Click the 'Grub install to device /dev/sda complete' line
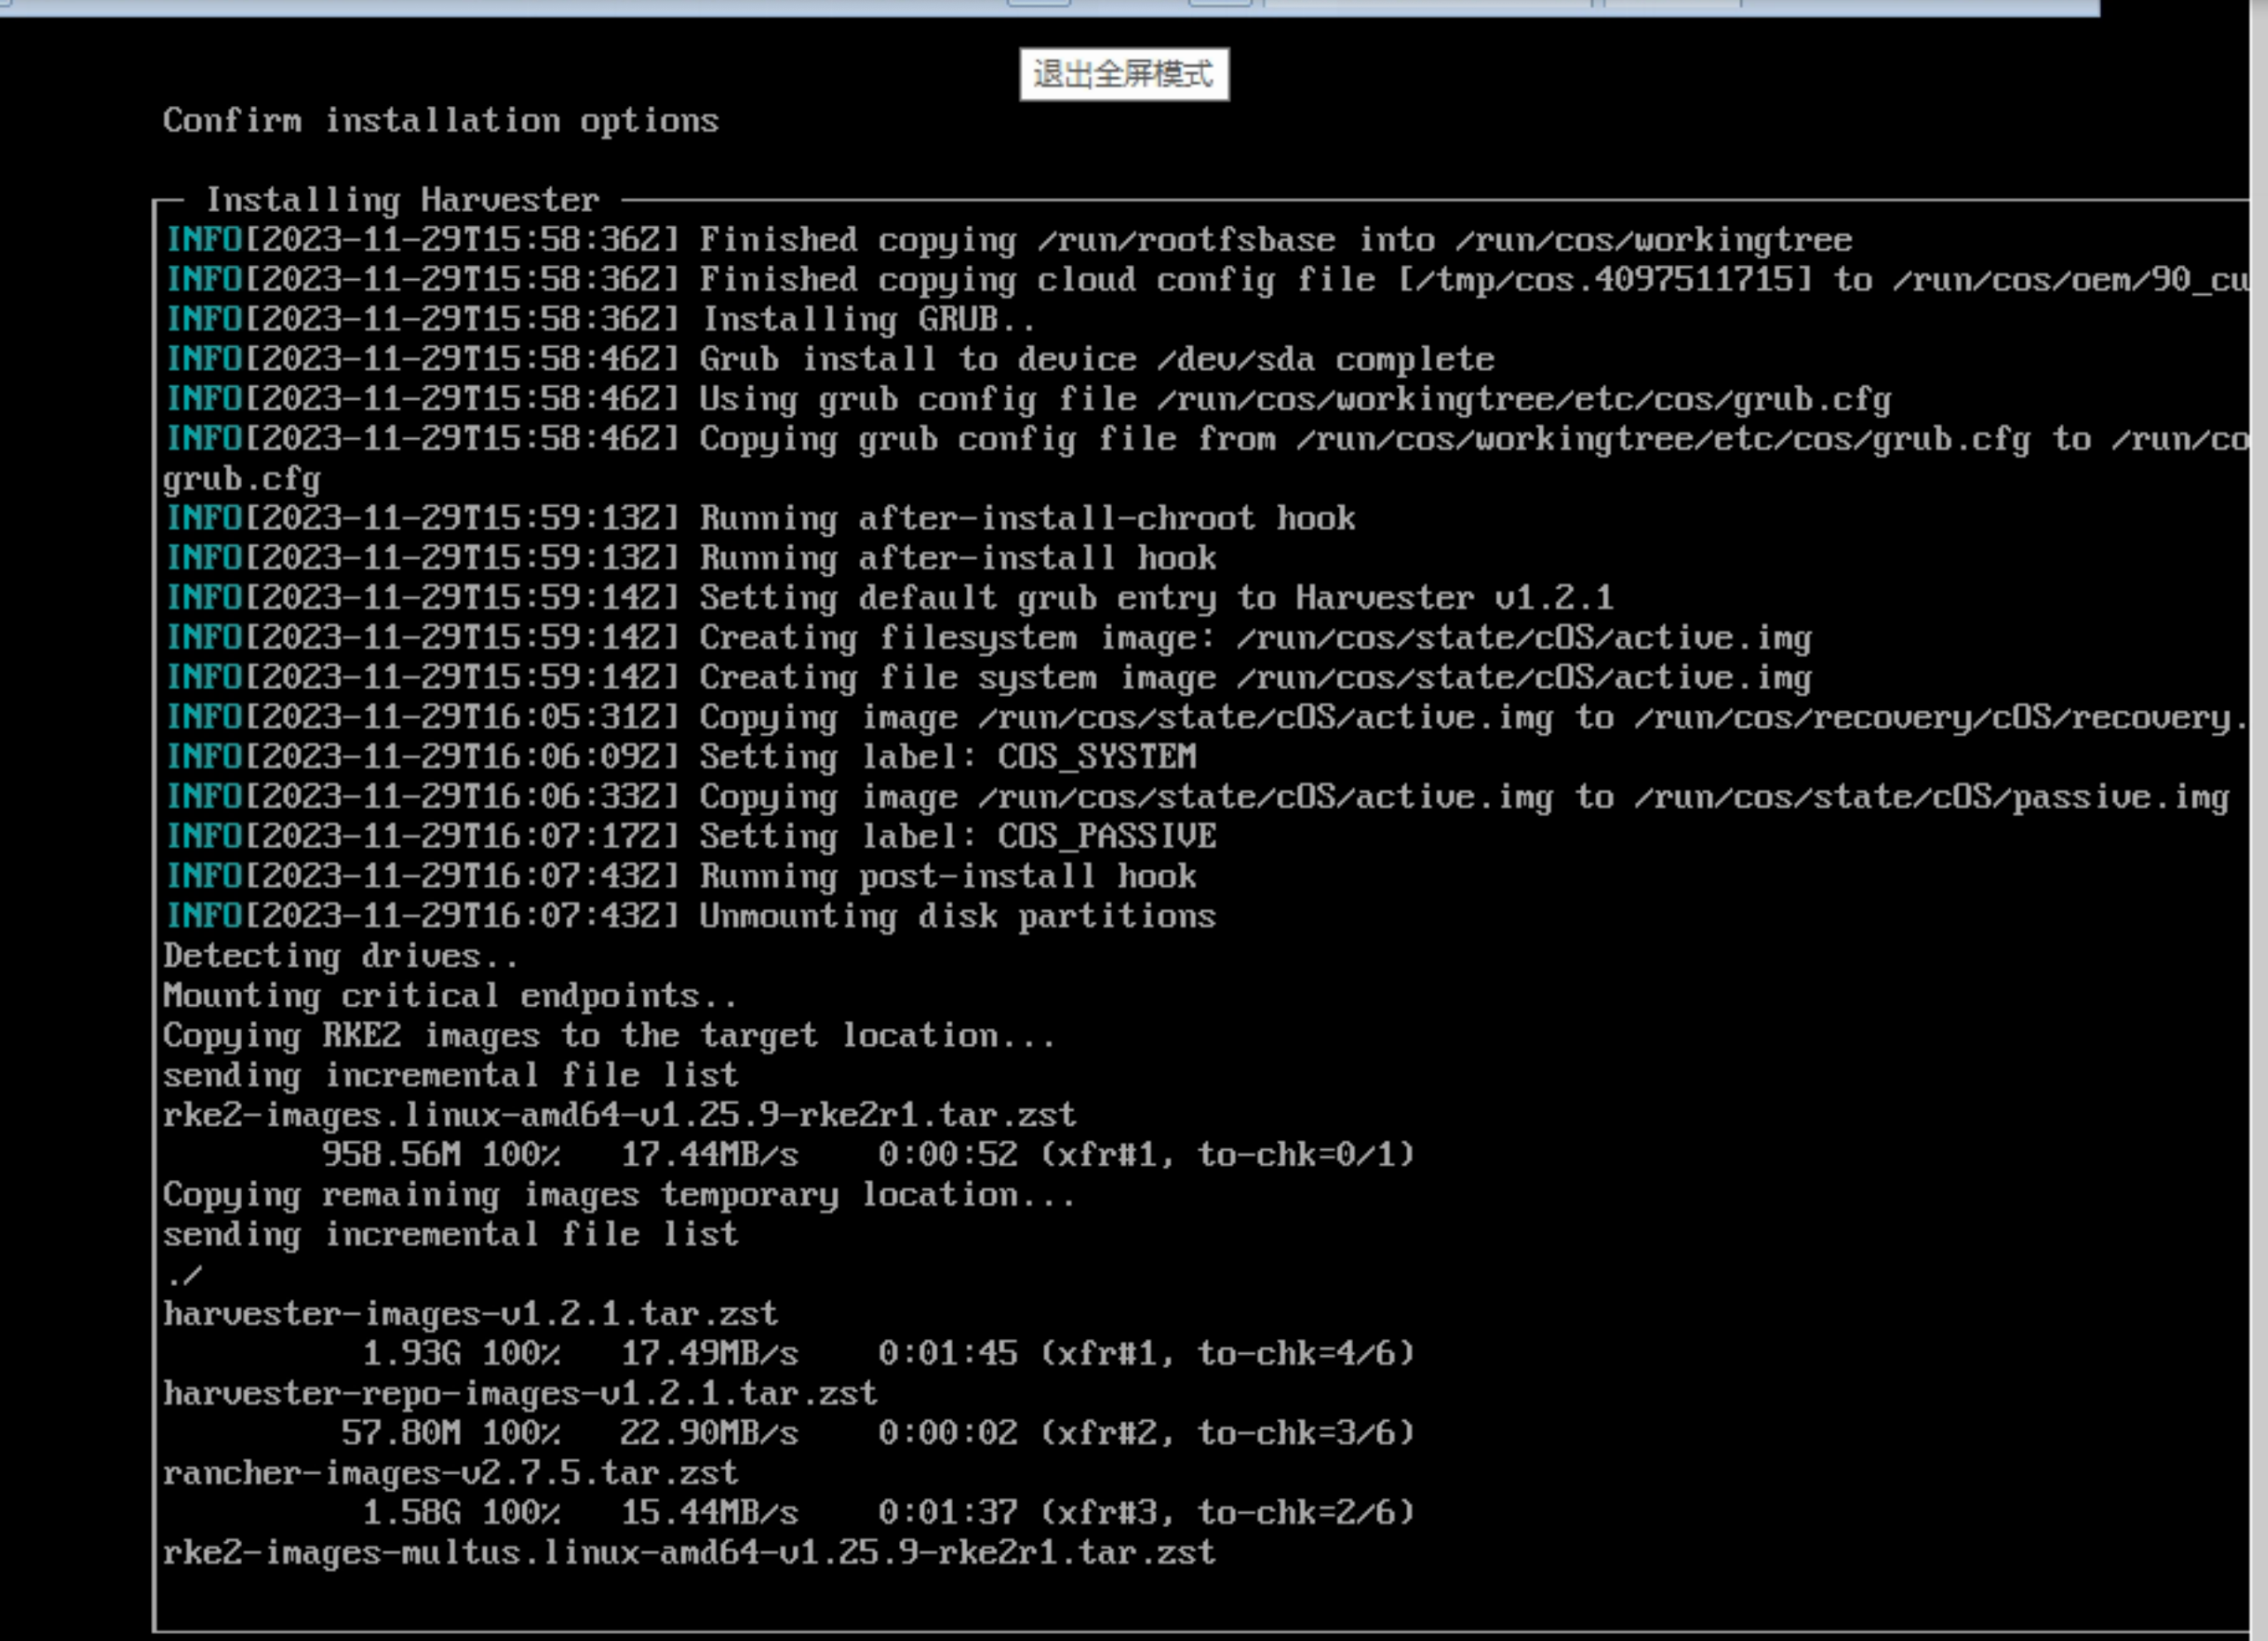The image size is (2268, 1641). pyautogui.click(x=830, y=359)
